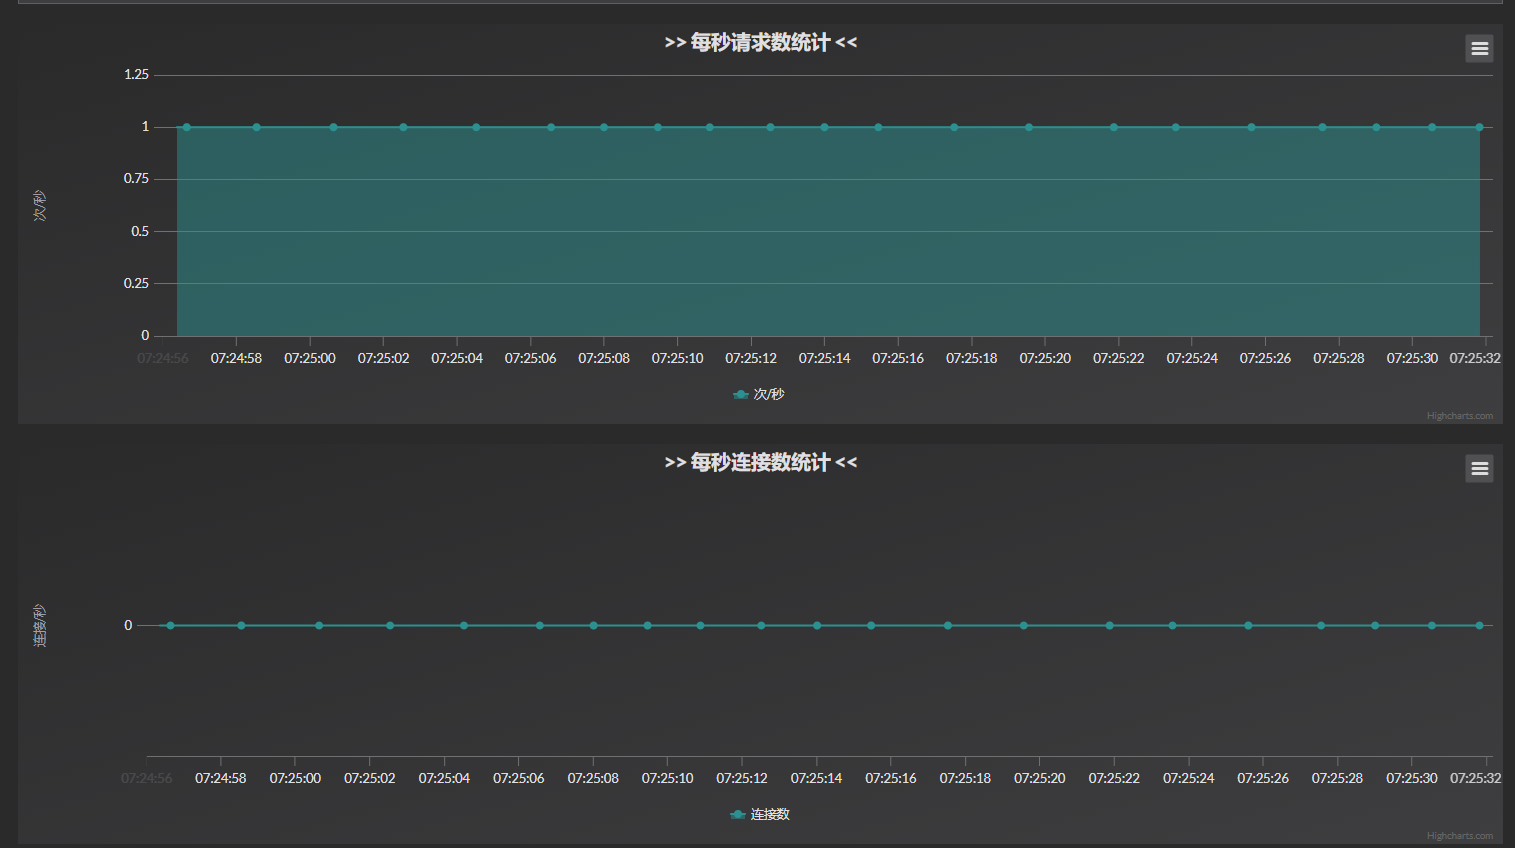
Task: Click the 07:25:16 label on connections chart
Action: (x=890, y=778)
